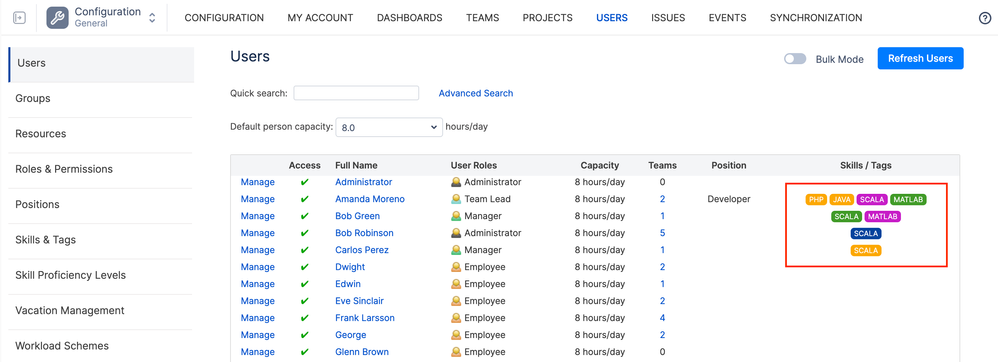Screen dimensions: 998x362
Task: Open the help question mark icon
Action: [x=985, y=18]
